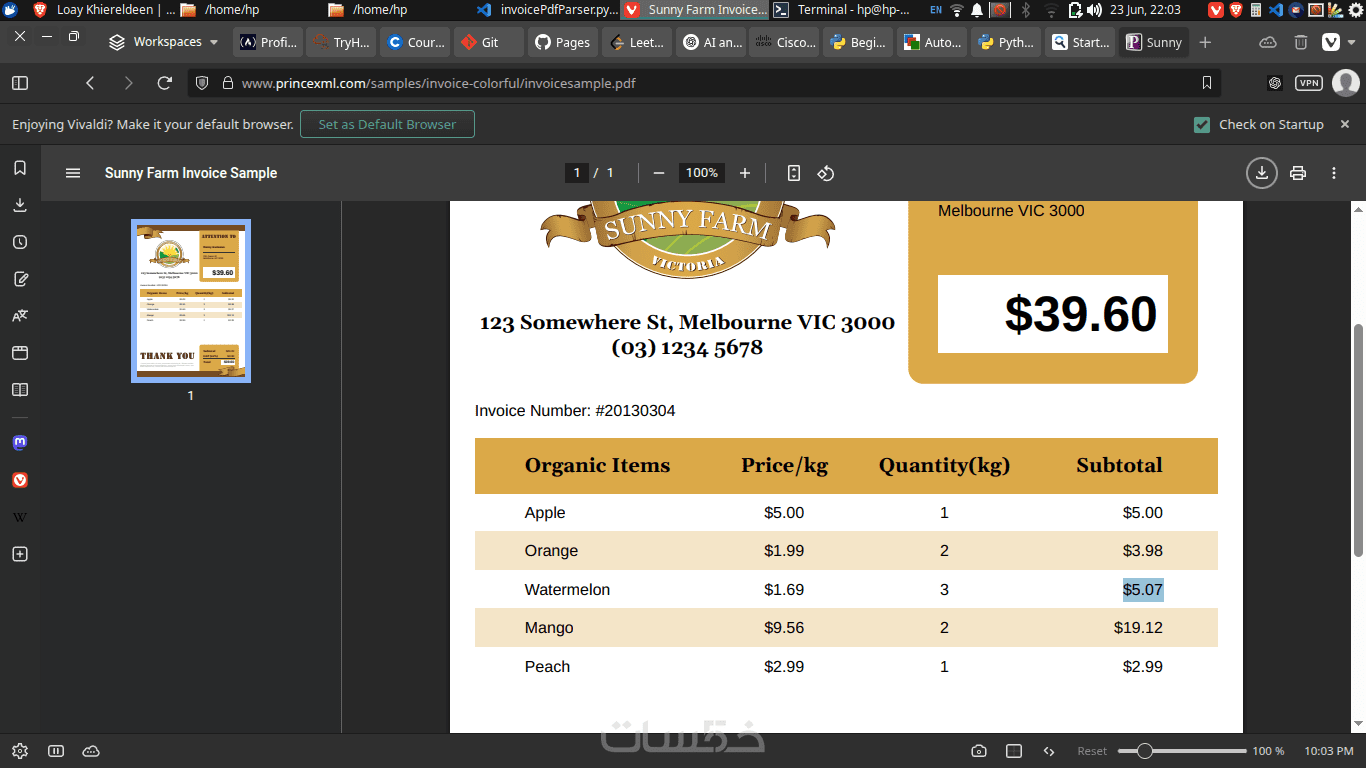Viewport: 1366px width, 768px height.
Task: Open the Bookmarks panel in the sidebar
Action: coord(20,168)
